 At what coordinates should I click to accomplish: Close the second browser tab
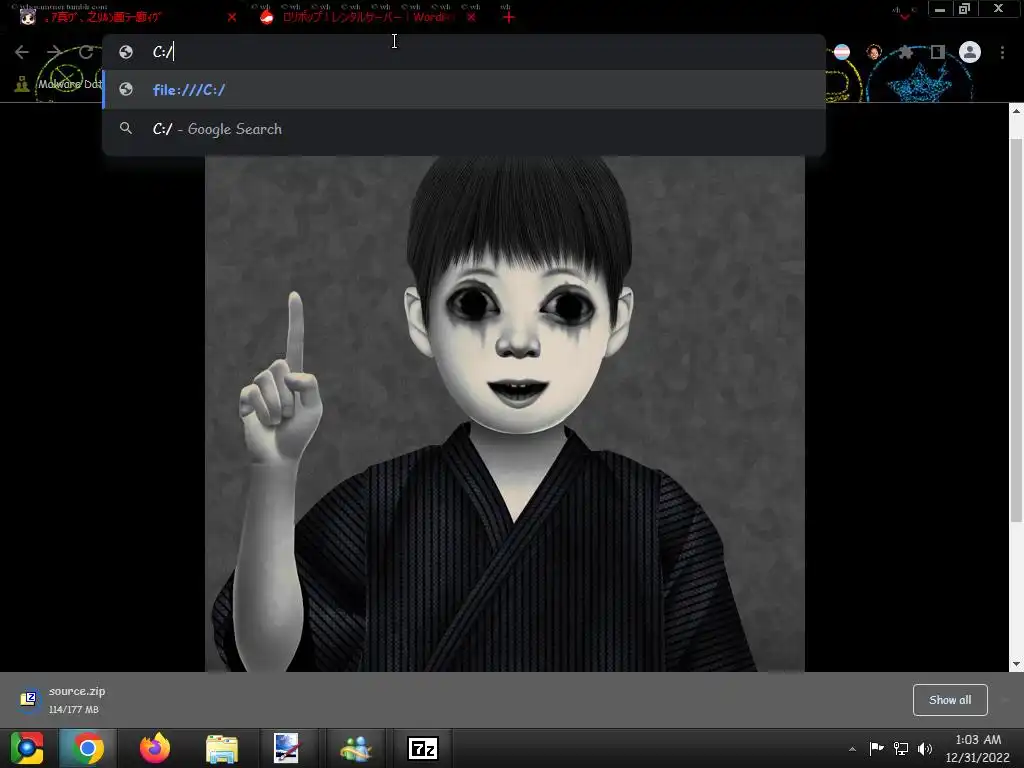(472, 18)
